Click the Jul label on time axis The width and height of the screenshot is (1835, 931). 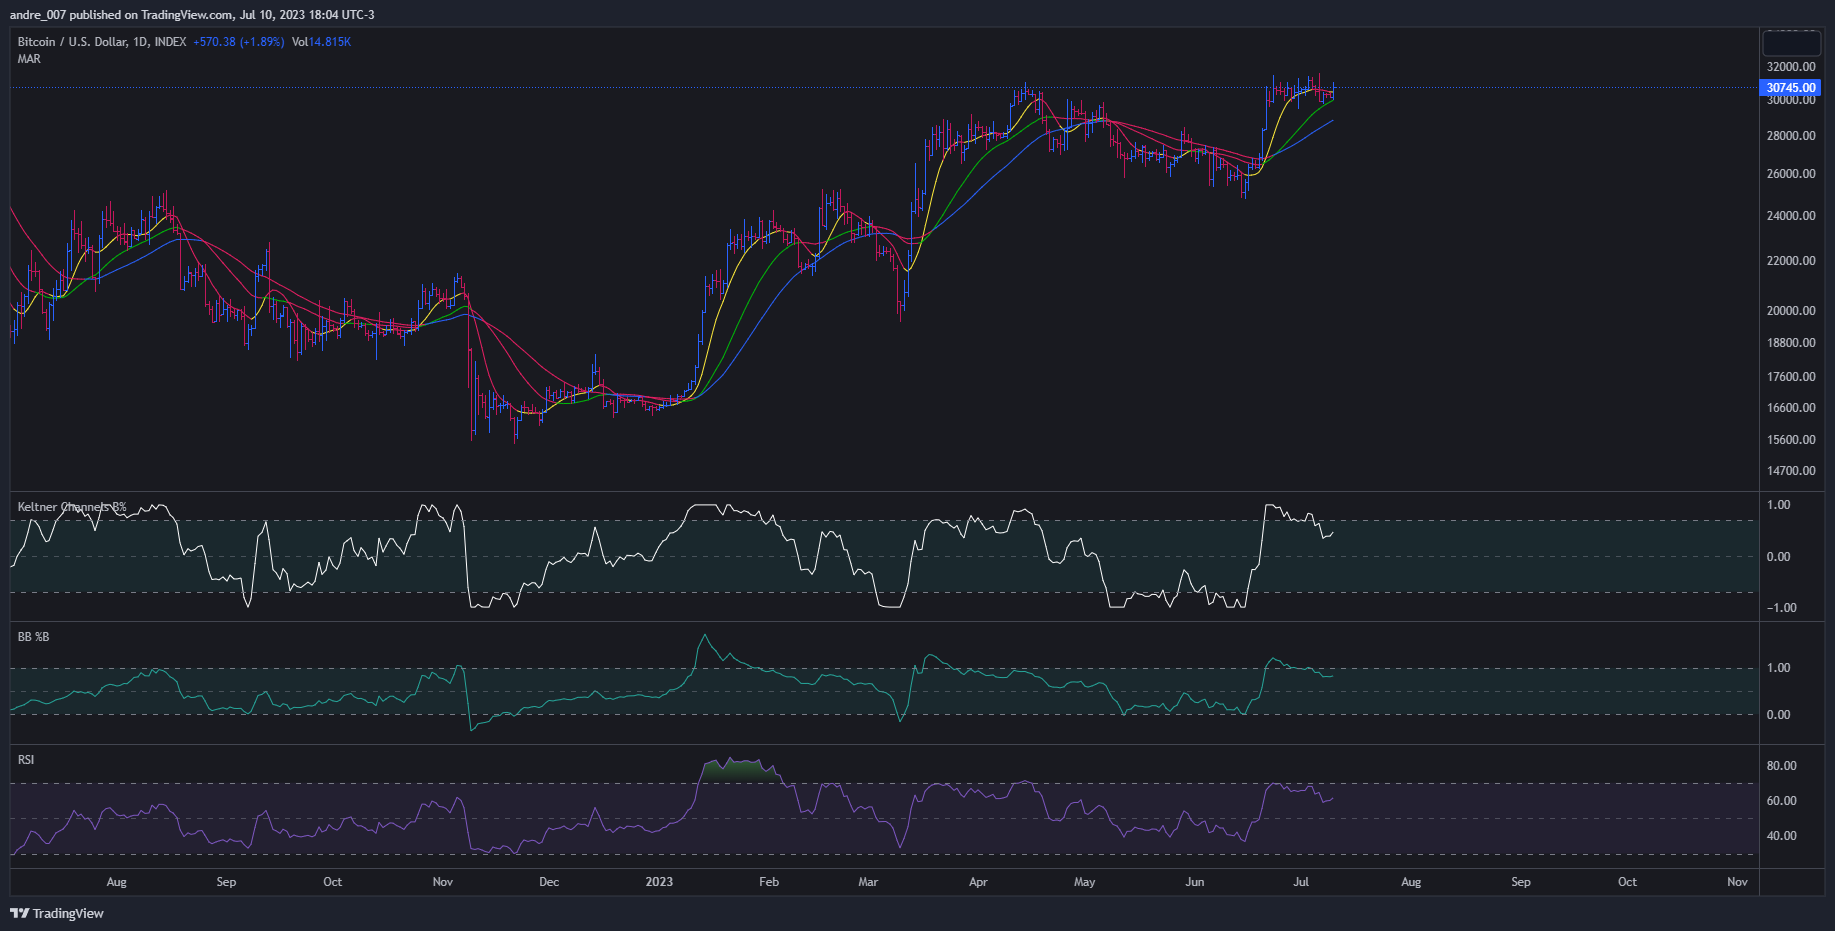coord(1301,882)
